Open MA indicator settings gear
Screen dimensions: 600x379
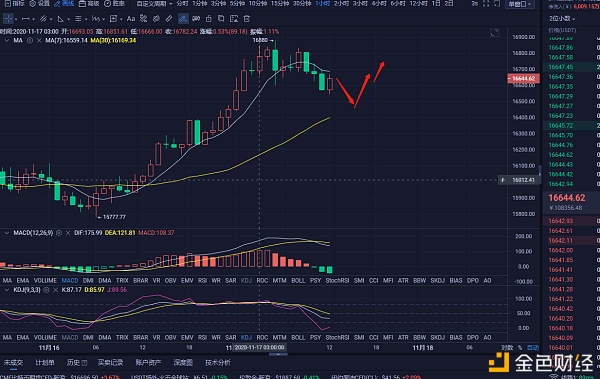pos(29,40)
